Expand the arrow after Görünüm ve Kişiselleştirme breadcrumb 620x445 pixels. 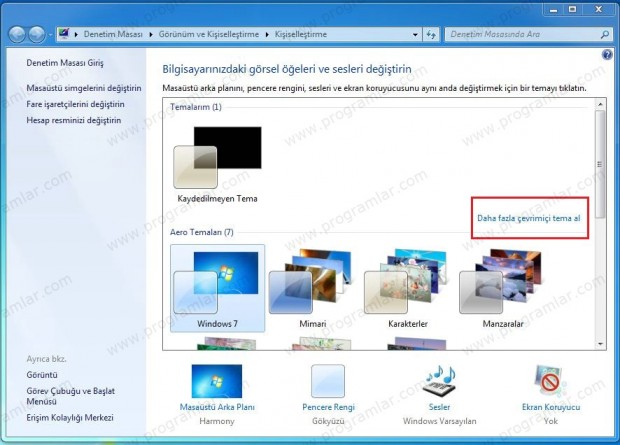coord(267,34)
